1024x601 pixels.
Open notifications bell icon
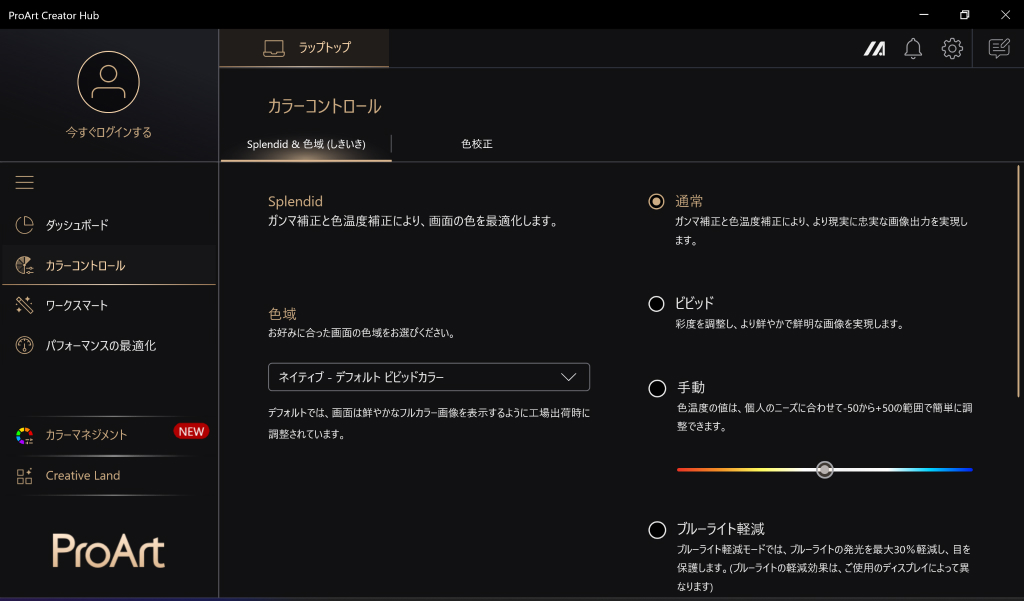tap(913, 48)
